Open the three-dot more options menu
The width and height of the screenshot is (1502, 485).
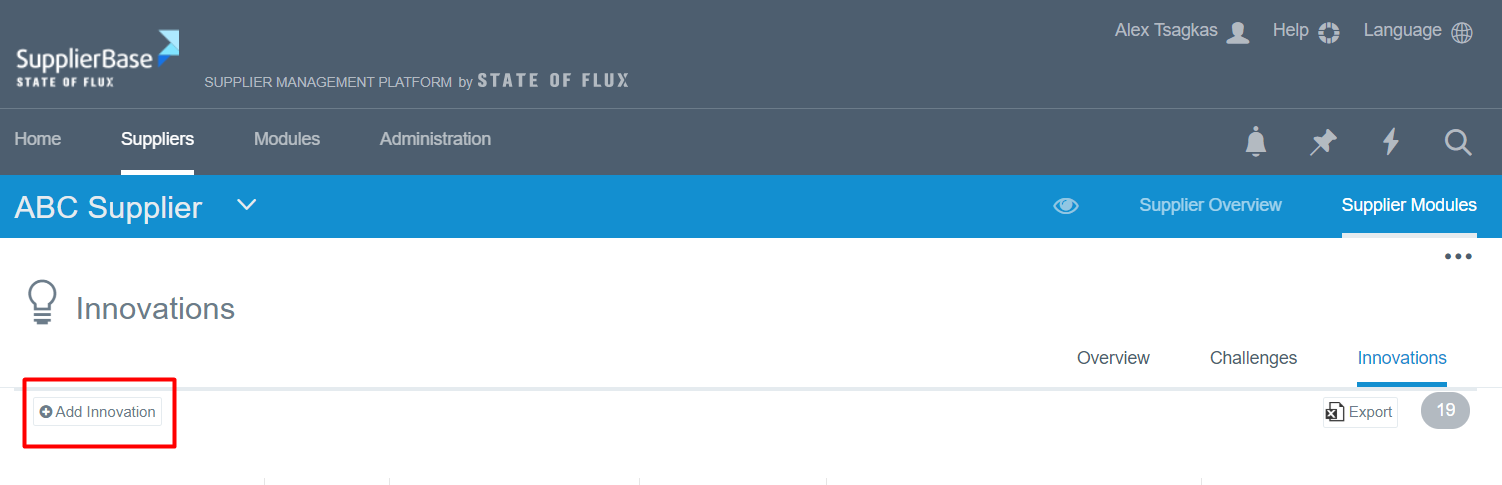(x=1457, y=257)
